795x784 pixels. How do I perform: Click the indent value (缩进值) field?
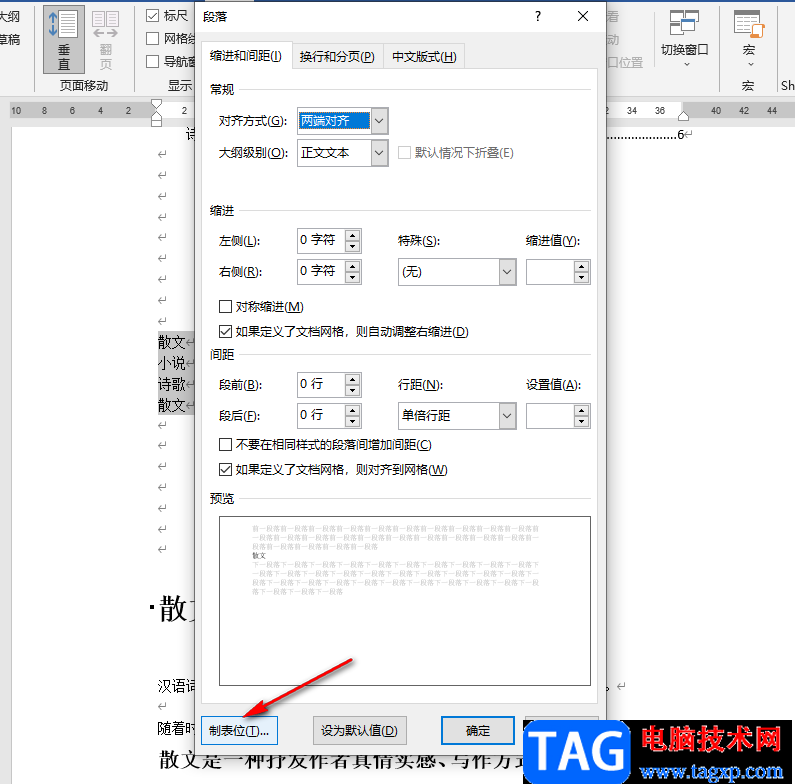coord(551,272)
